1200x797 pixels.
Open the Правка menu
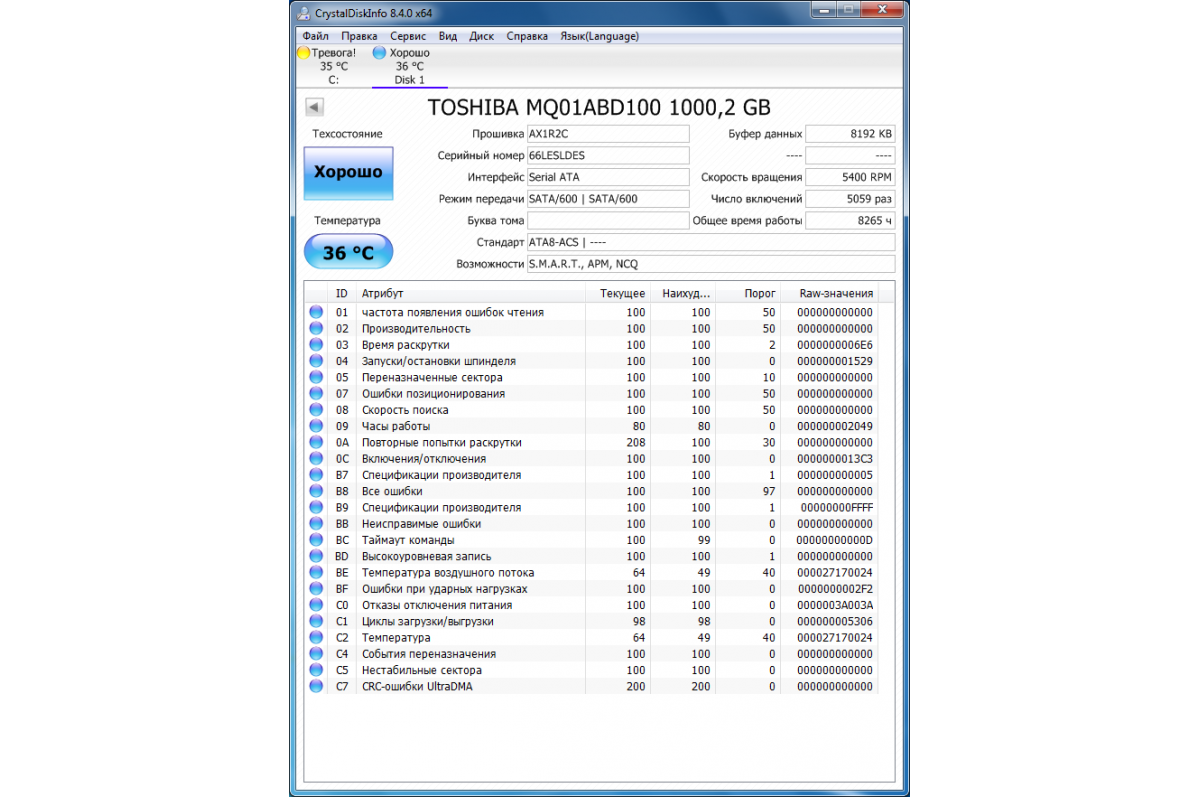point(359,36)
